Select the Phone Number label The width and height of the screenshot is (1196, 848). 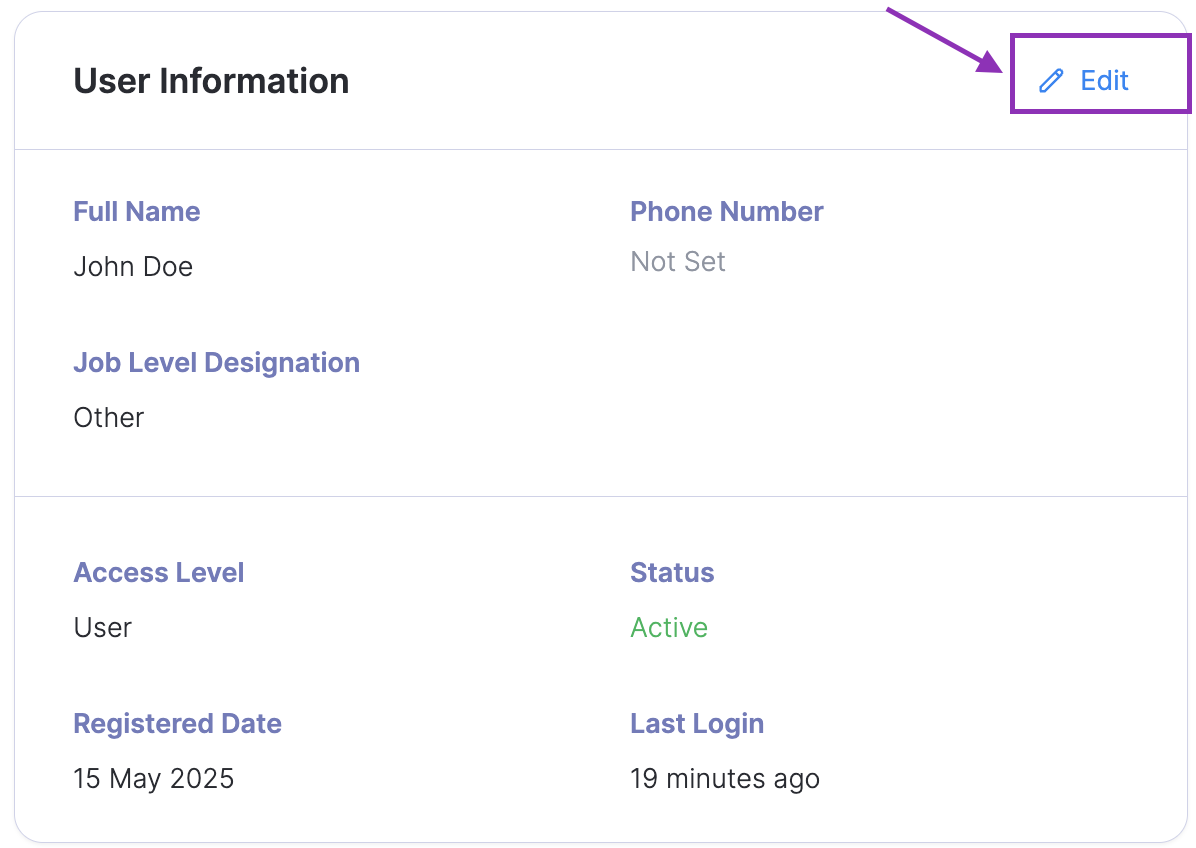click(x=726, y=212)
